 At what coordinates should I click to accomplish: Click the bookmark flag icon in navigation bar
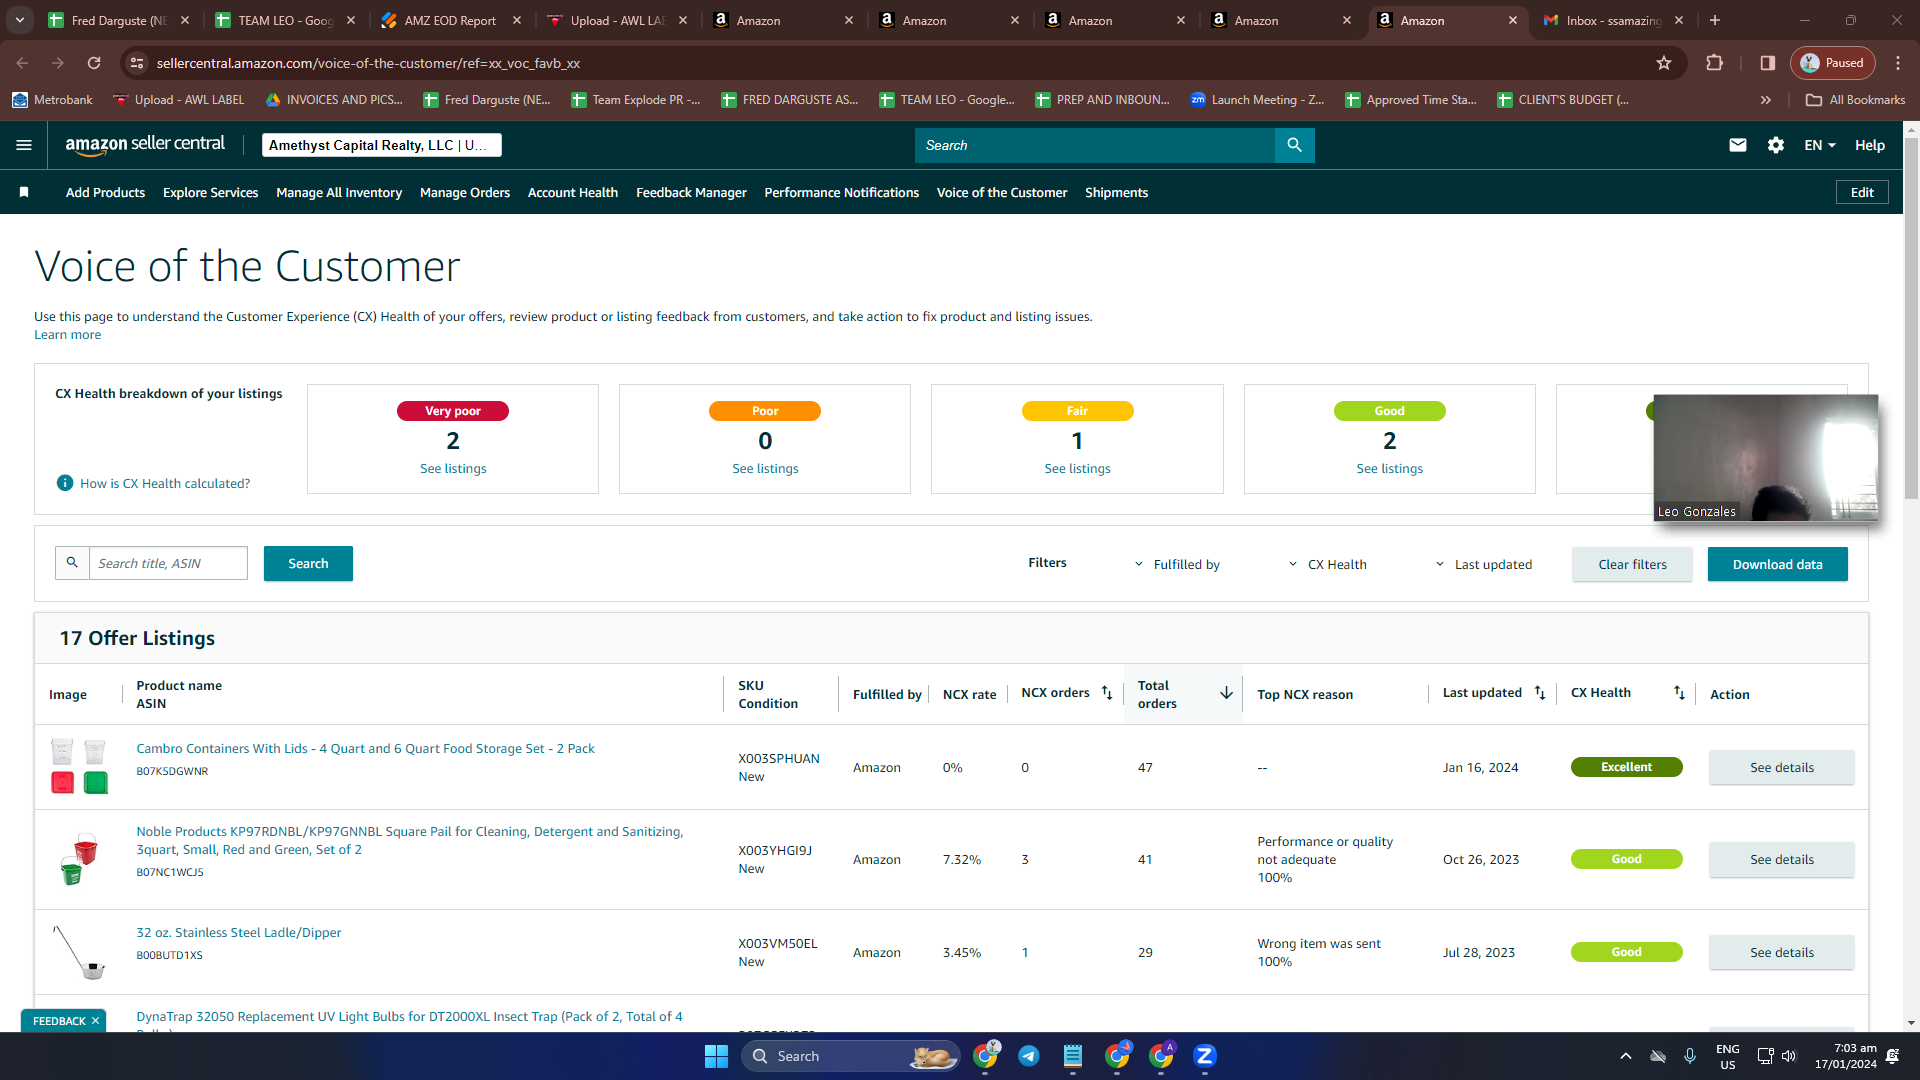(x=24, y=192)
